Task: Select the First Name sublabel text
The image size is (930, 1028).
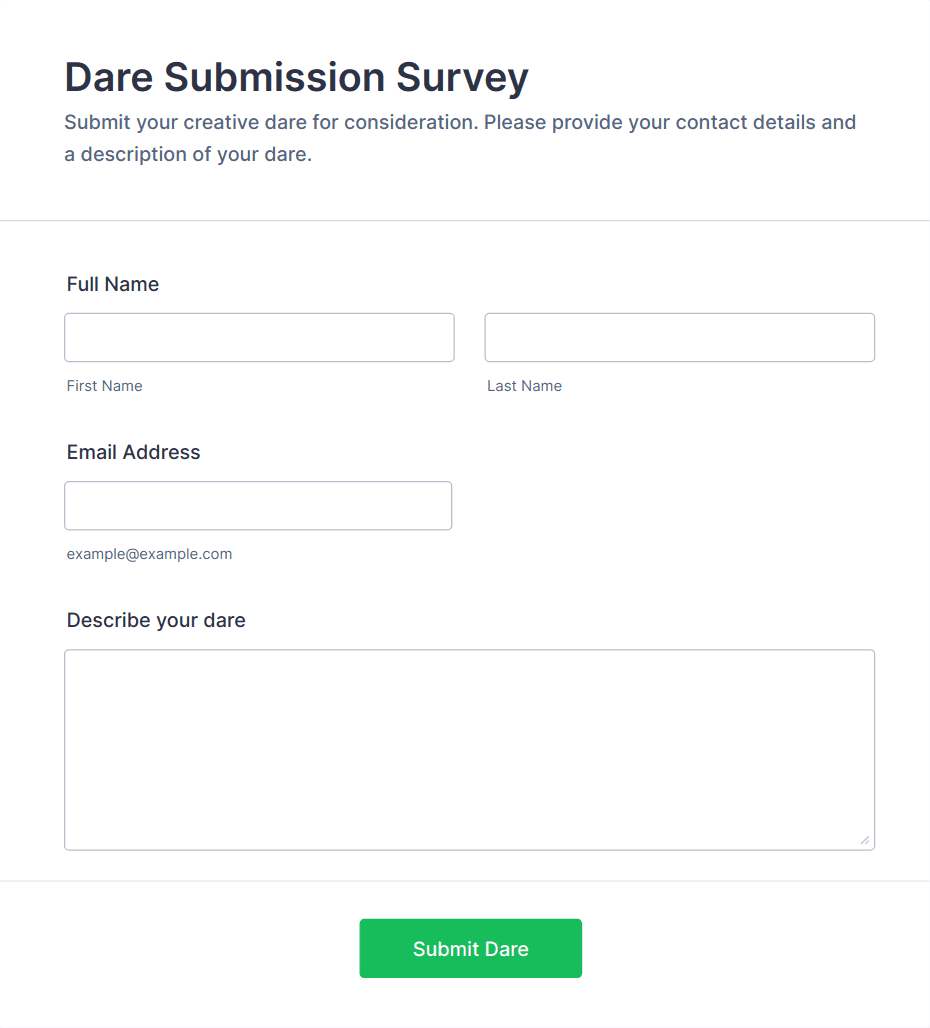Action: point(105,386)
